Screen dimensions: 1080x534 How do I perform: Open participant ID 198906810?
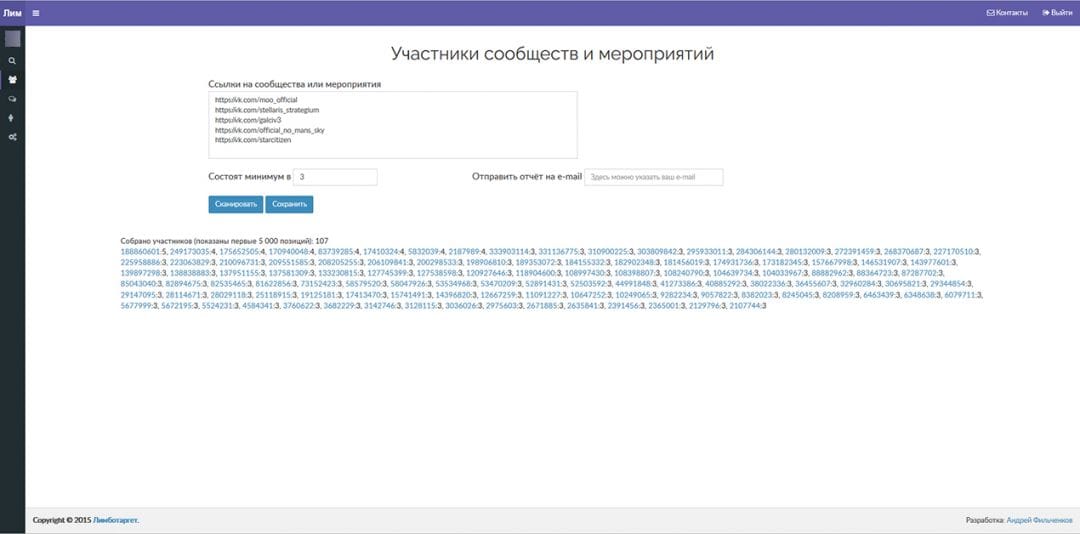click(x=488, y=263)
